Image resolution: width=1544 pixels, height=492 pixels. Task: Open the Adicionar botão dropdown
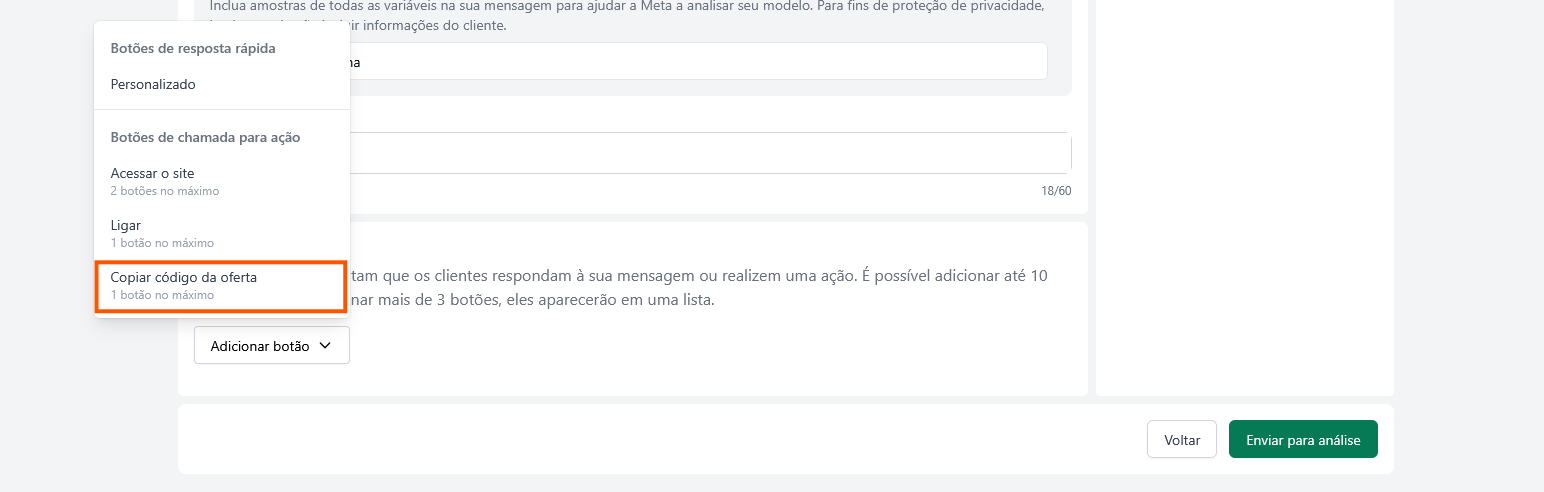tap(271, 346)
